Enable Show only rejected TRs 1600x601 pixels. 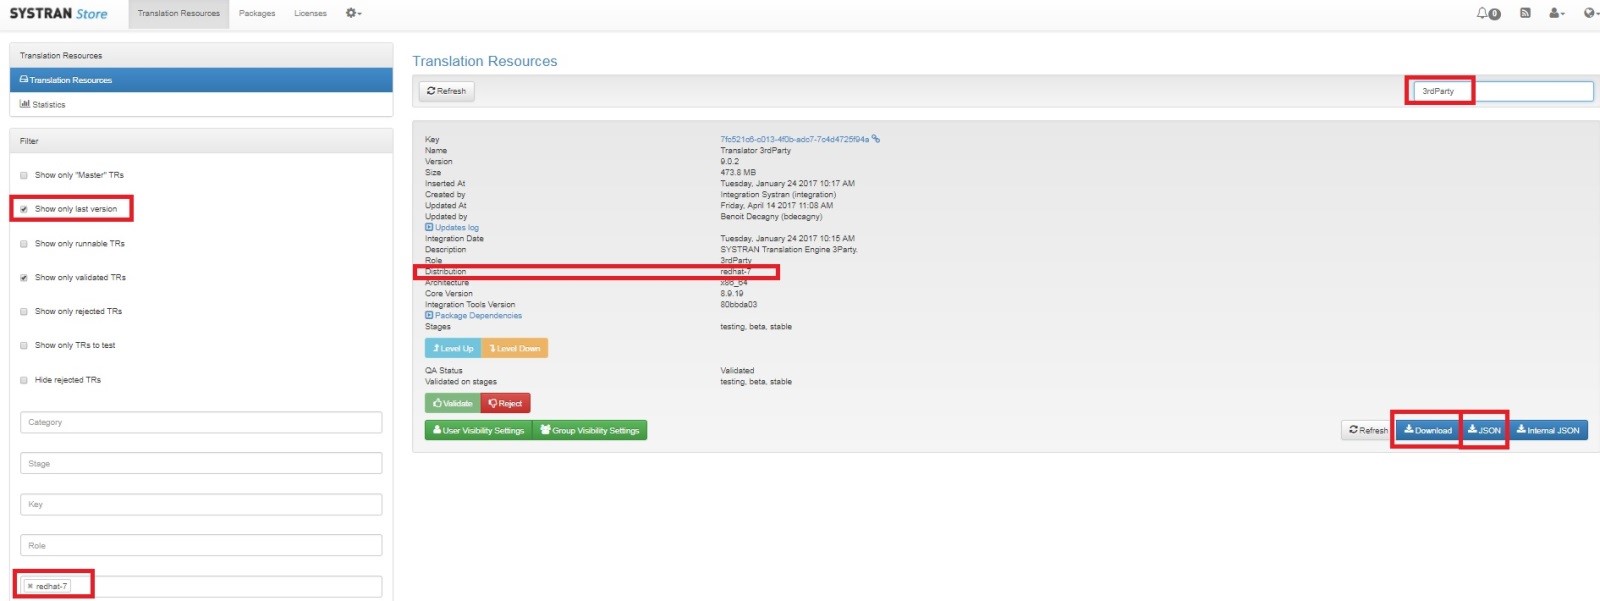tap(24, 311)
